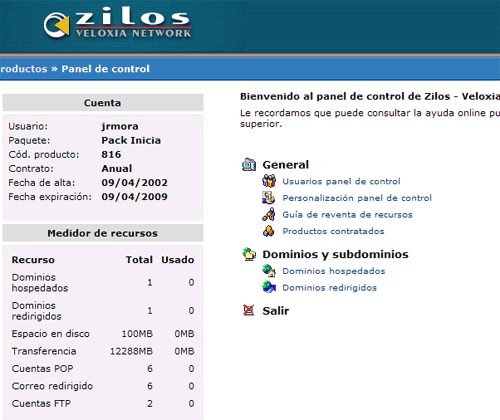This screenshot has width=500, height=420.
Task: Click the Dominios y subdominios globe icon
Action: click(249, 254)
